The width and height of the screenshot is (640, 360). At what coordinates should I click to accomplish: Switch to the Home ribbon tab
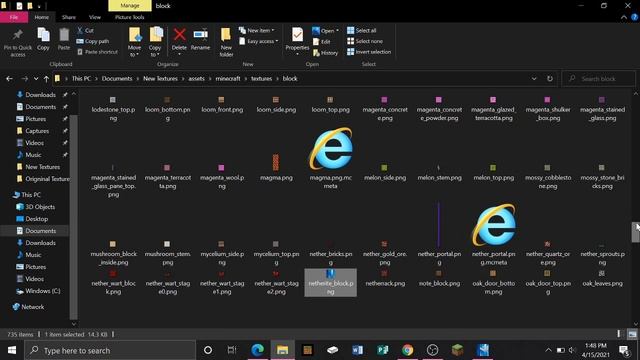[x=42, y=17]
